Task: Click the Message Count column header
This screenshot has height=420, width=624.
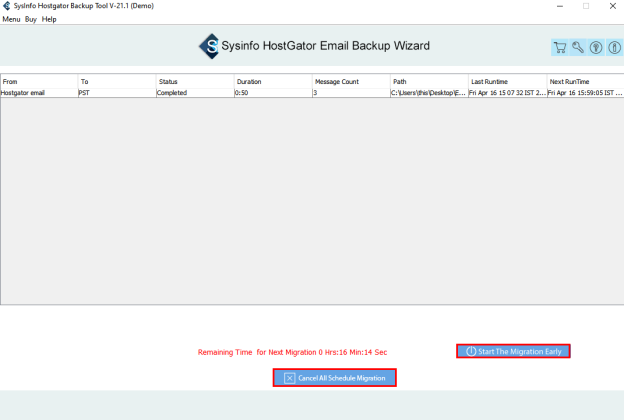Action: coord(351,82)
